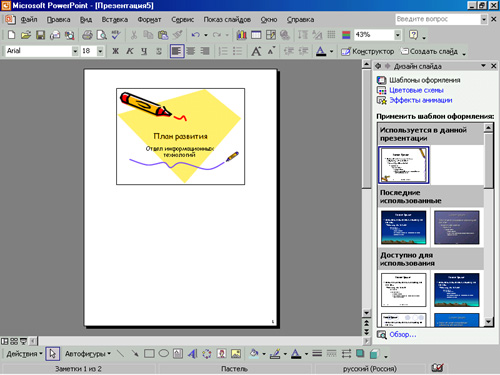Open the Дизайн слайда task pane dropdown arrow

click(483, 66)
